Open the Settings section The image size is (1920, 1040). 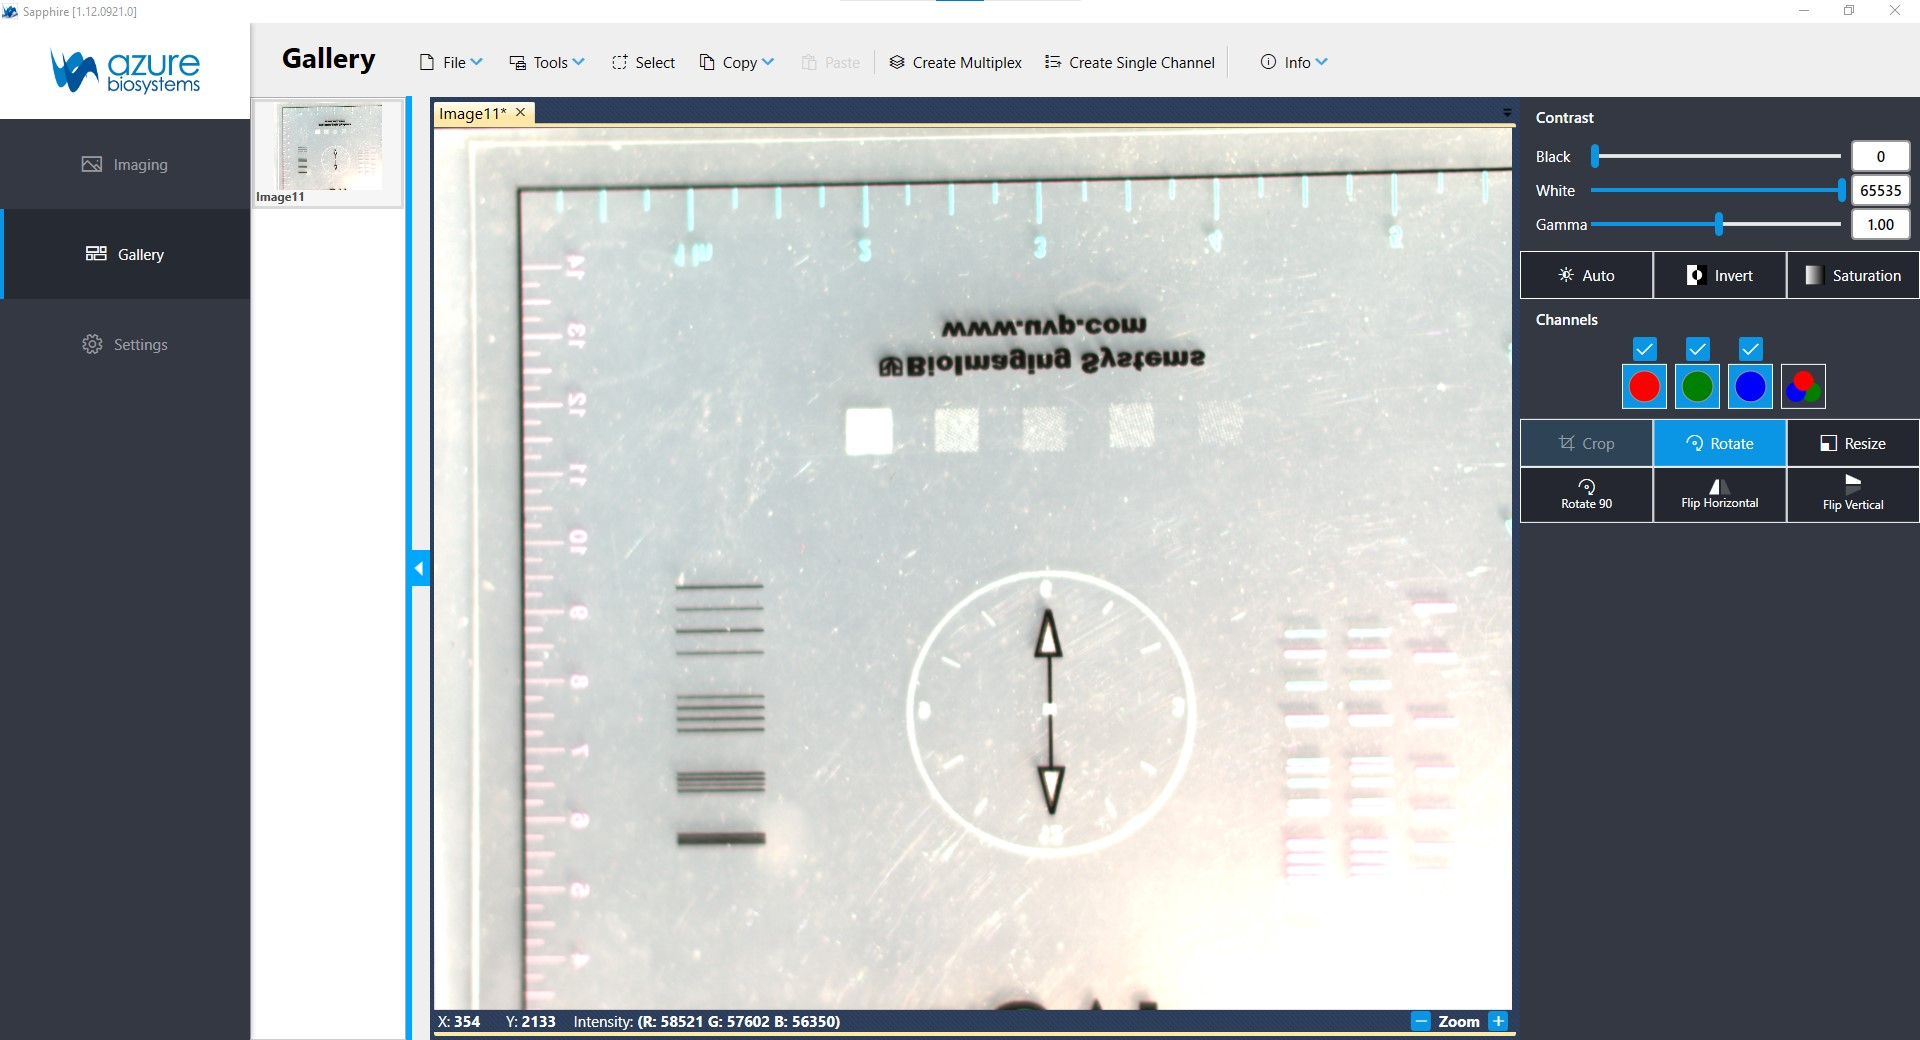[x=125, y=344]
